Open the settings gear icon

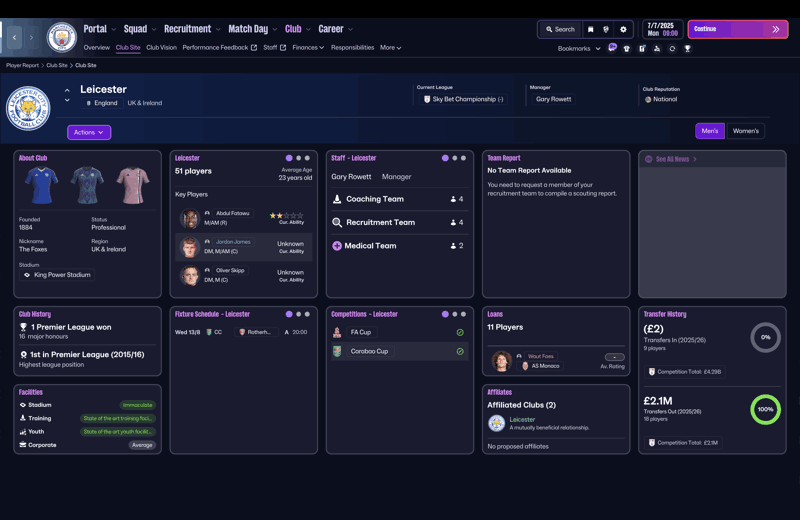(x=623, y=30)
